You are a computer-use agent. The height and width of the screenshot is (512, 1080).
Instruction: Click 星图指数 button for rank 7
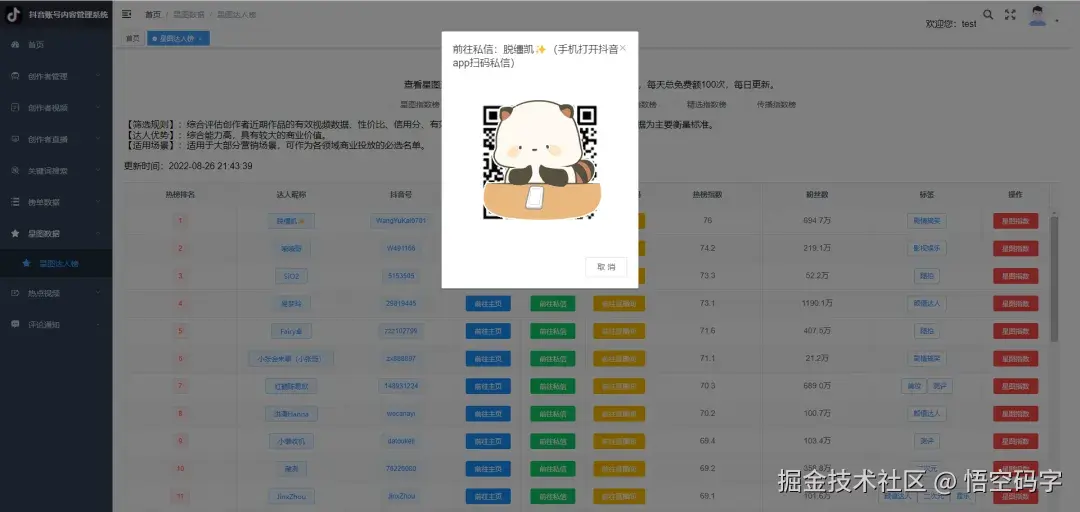(1015, 386)
